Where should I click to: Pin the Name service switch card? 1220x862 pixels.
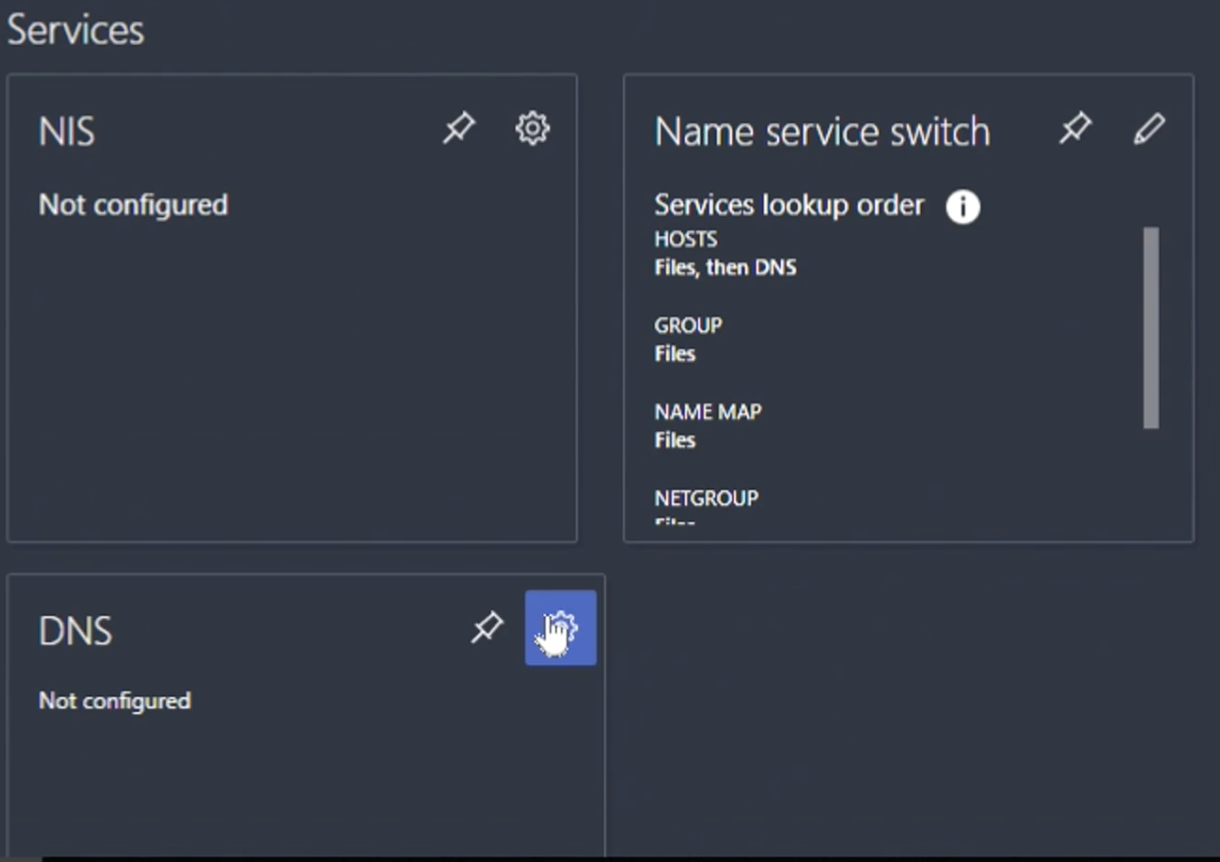pyautogui.click(x=1075, y=128)
